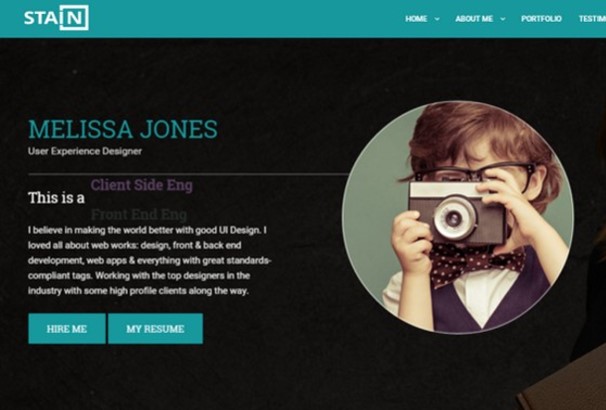Expand the chevron next to HOME
606x410 pixels.
(437, 19)
